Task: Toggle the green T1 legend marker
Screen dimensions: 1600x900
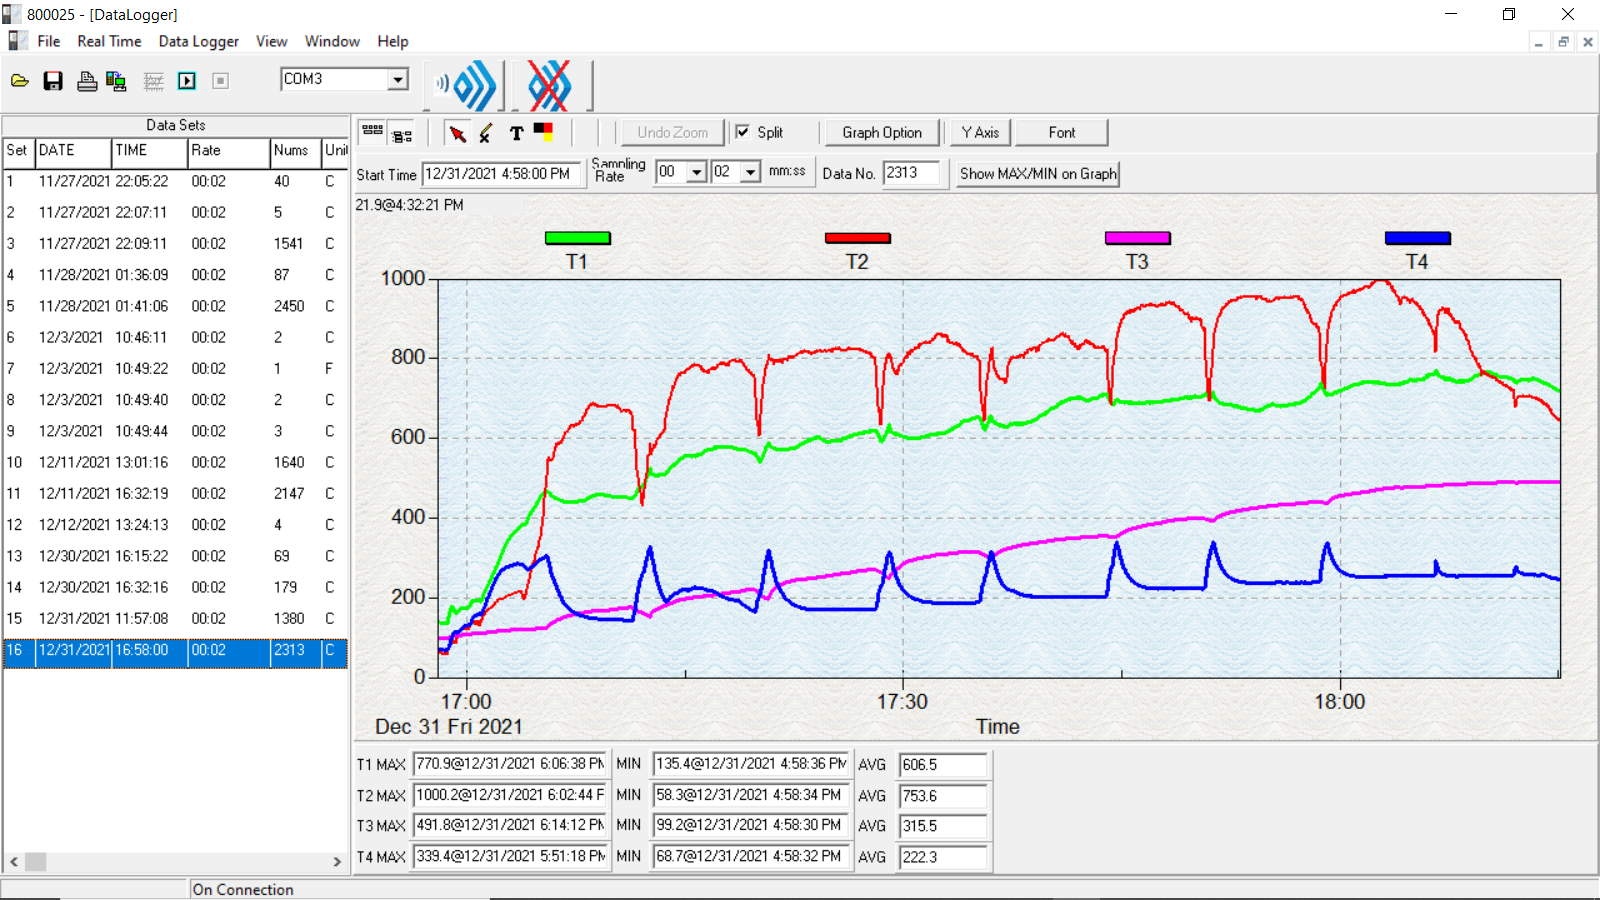Action: tap(577, 238)
